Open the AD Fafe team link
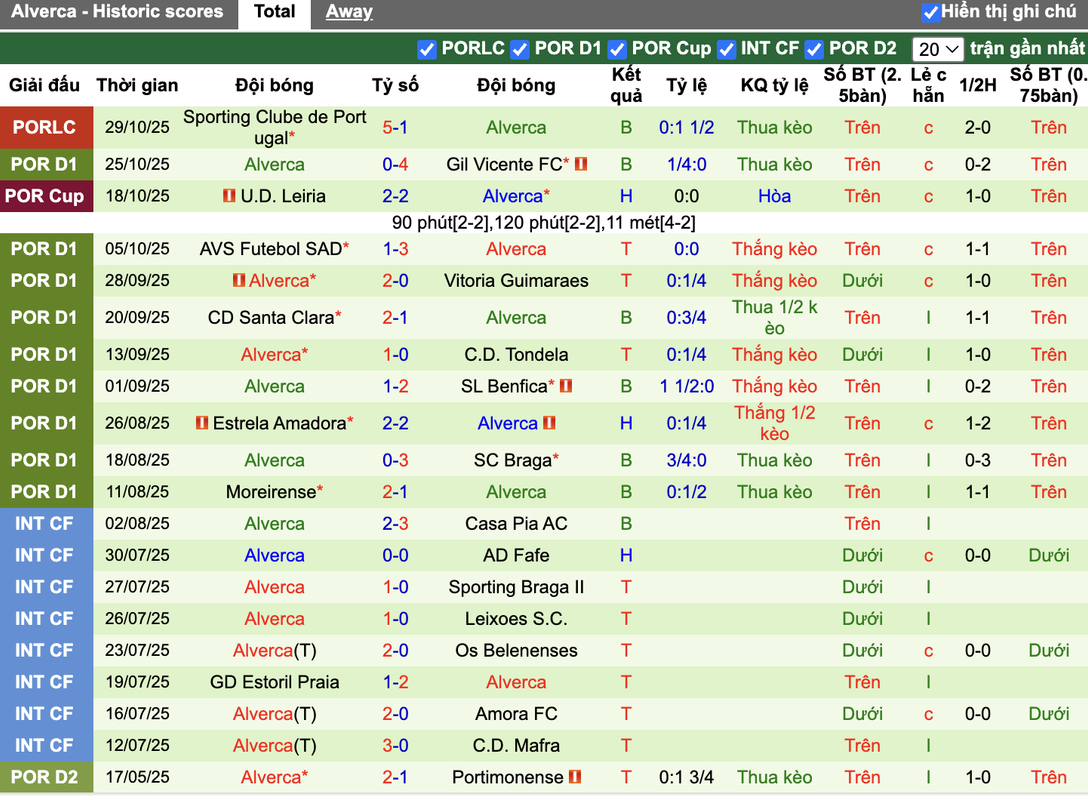 pos(516,556)
